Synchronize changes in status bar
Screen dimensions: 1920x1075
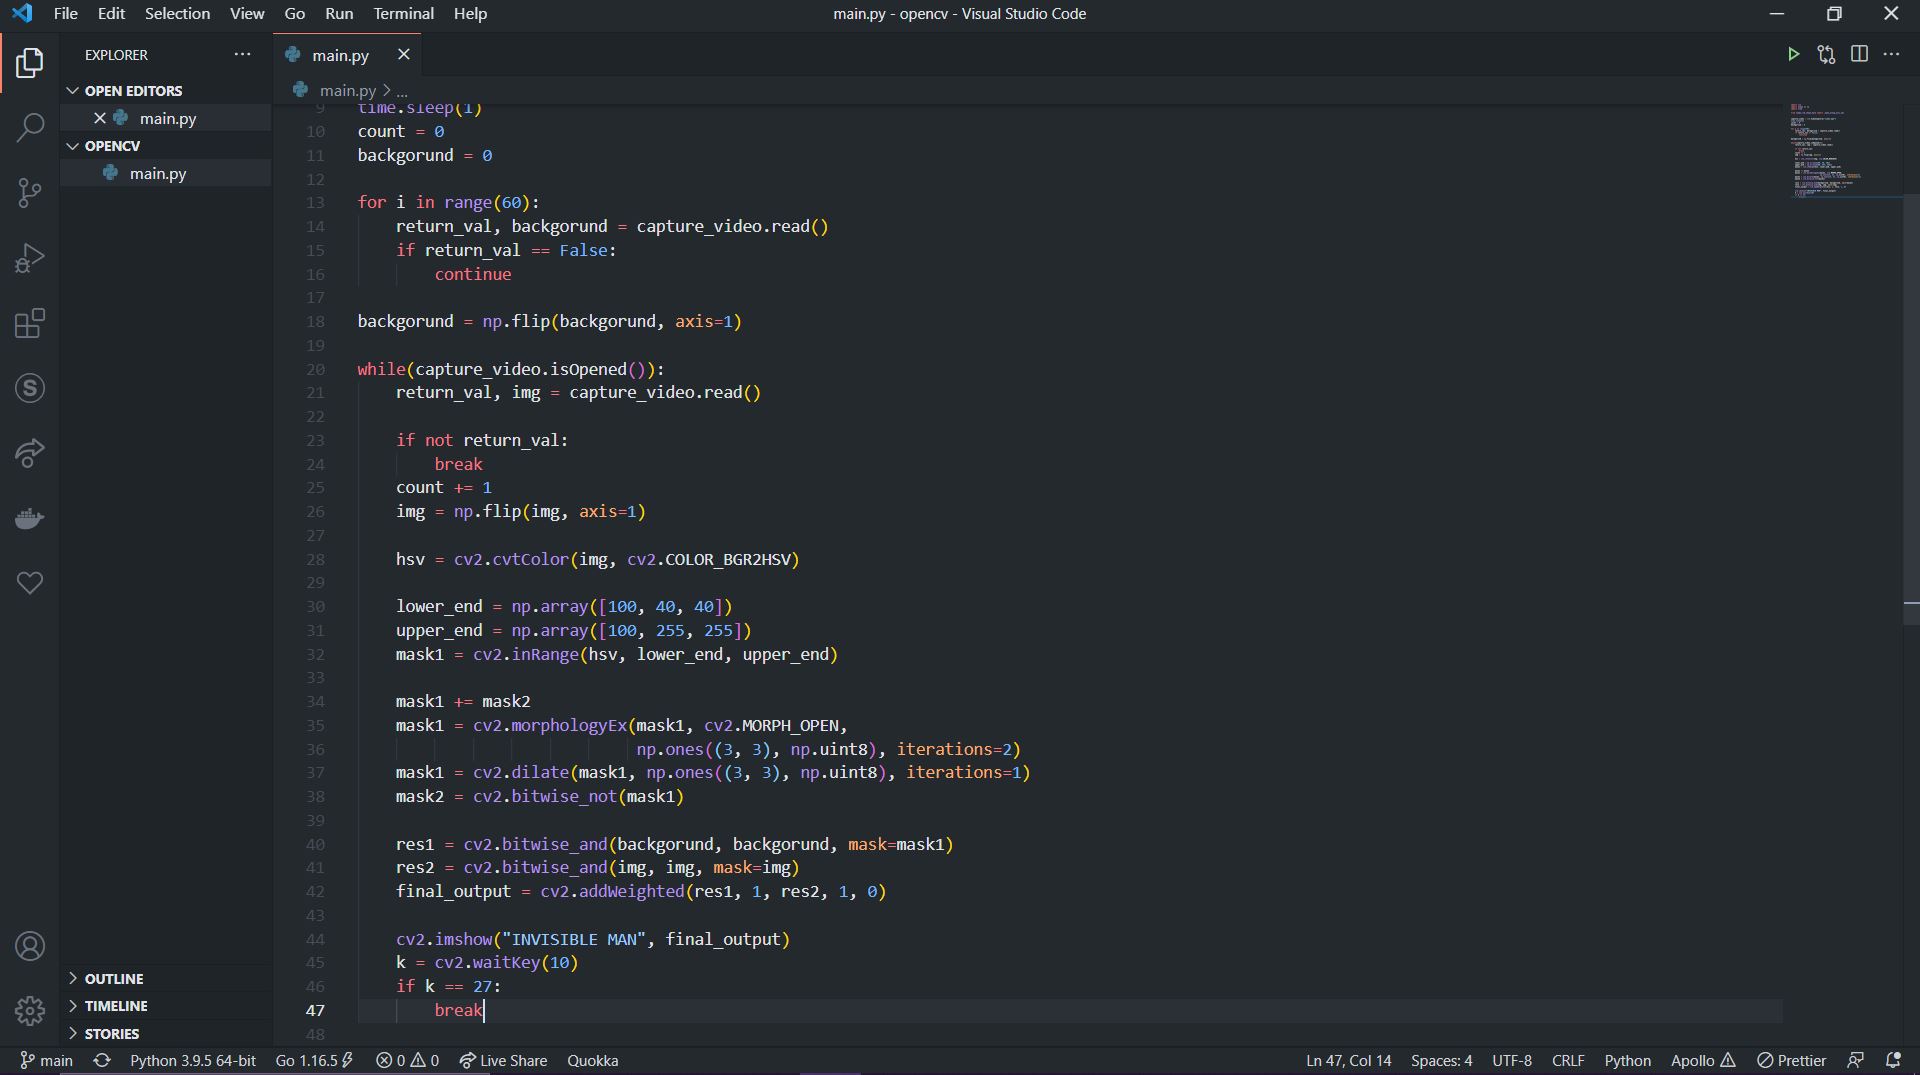click(101, 1060)
